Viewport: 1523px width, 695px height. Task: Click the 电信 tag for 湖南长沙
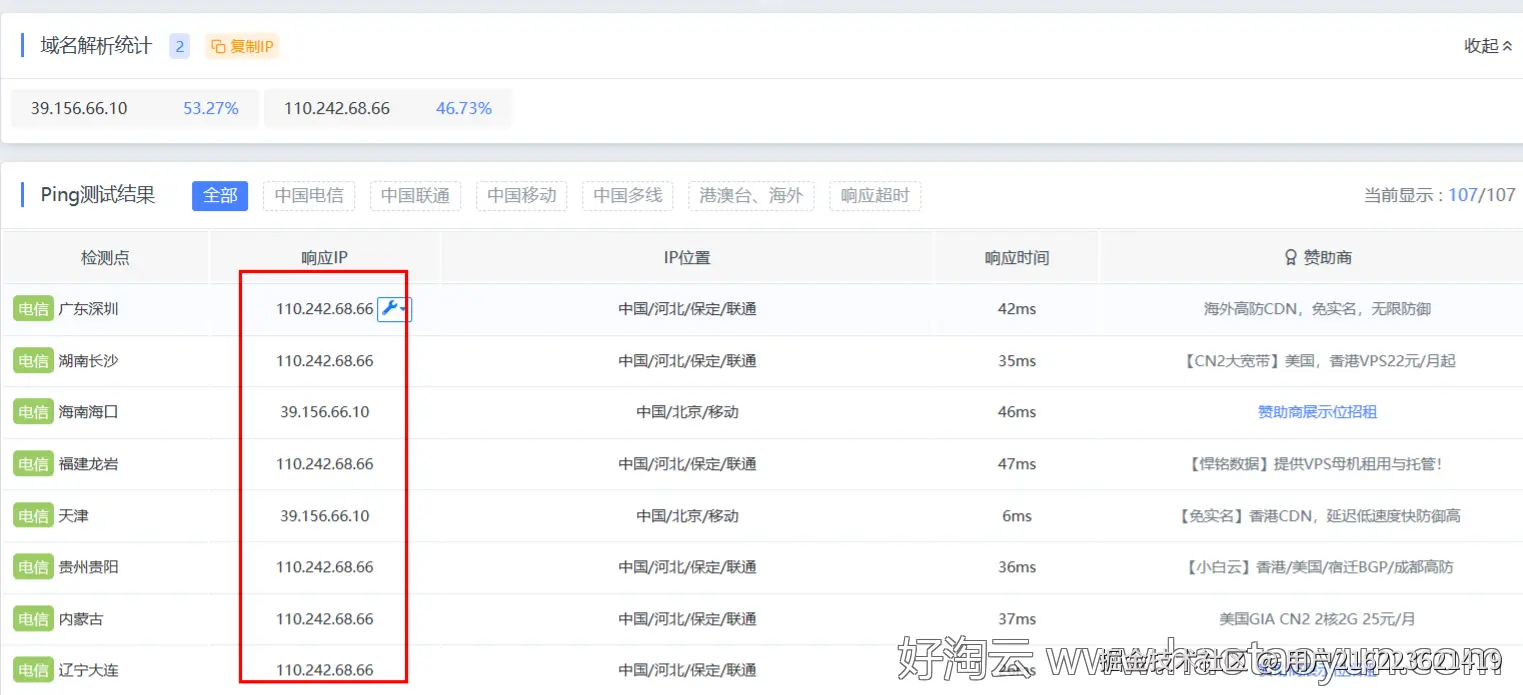33,360
